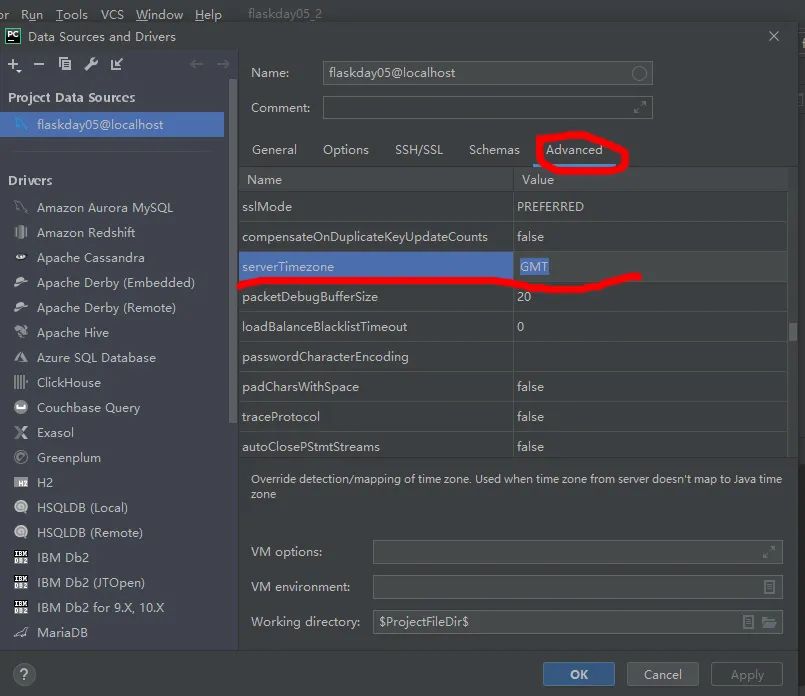Viewport: 805px width, 696px height.
Task: Select the loadBalanceBlacklistTimeout row
Action: [x=513, y=326]
